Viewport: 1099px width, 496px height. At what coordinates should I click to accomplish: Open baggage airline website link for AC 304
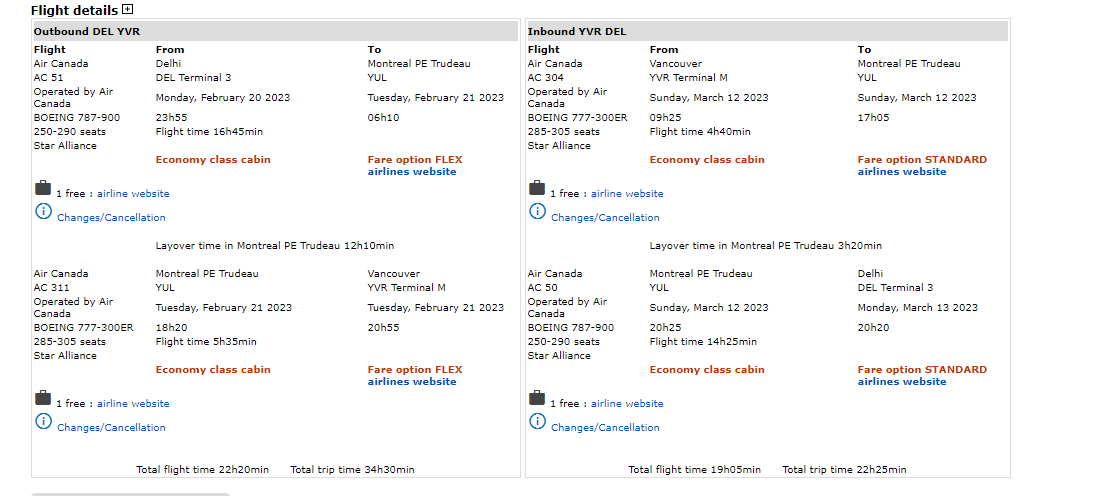click(x=627, y=194)
